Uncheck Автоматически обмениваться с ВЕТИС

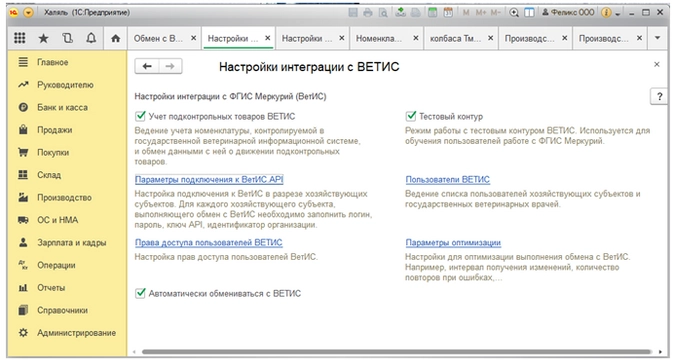[x=140, y=293]
